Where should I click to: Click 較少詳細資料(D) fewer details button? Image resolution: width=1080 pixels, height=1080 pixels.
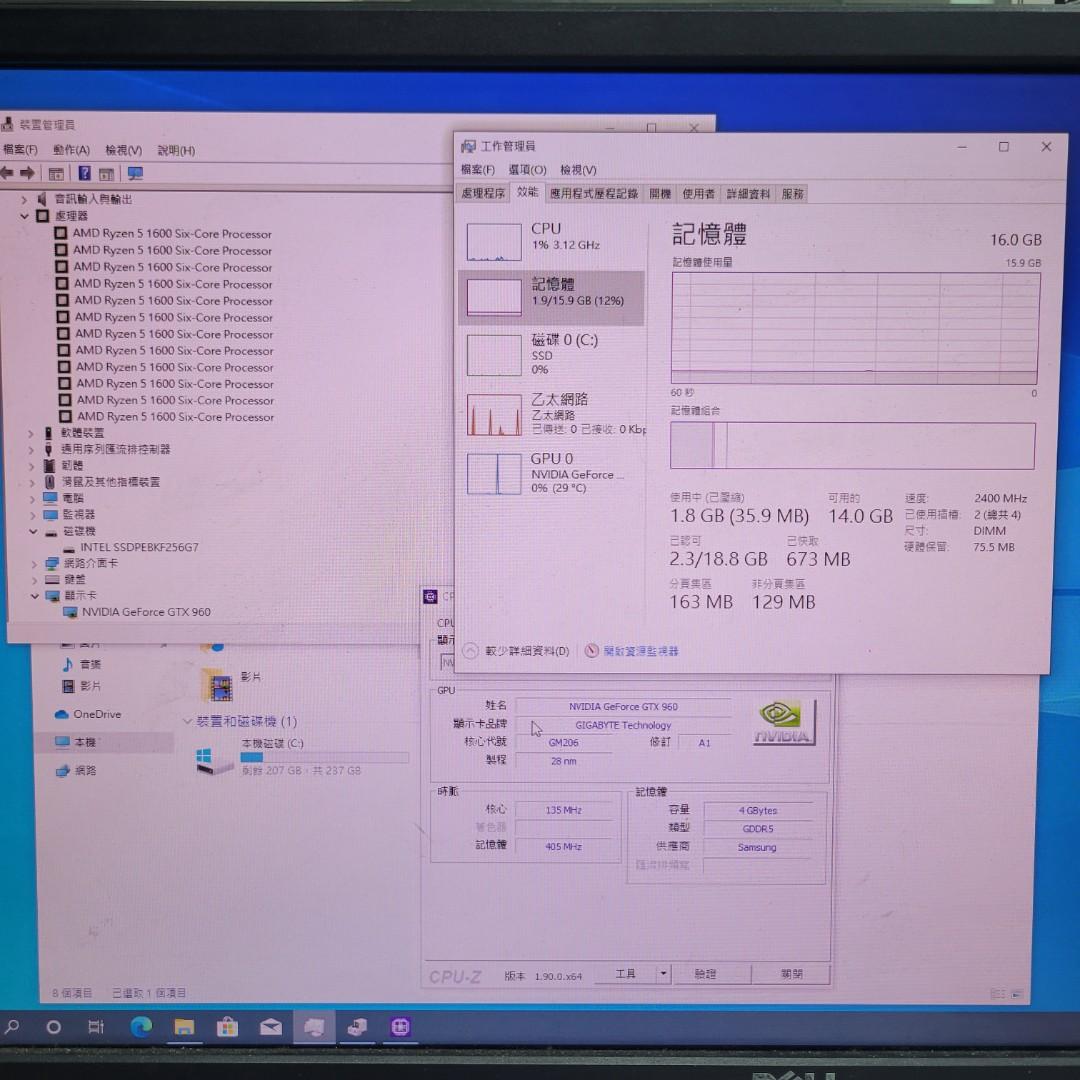(x=517, y=651)
